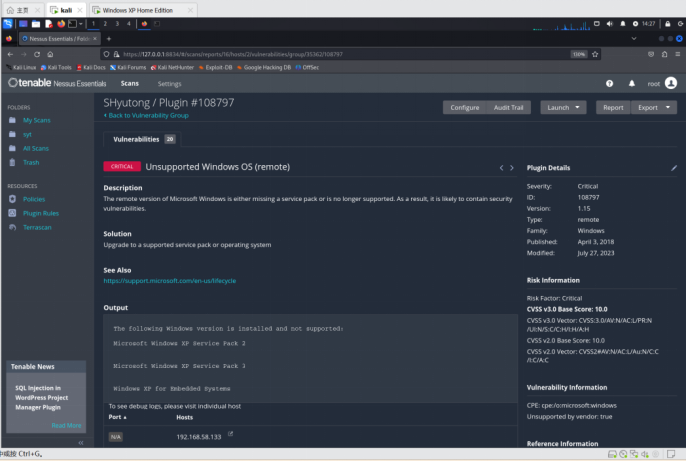Save to Pocket from the toolbar
The image size is (686, 462).
[x=651, y=54]
